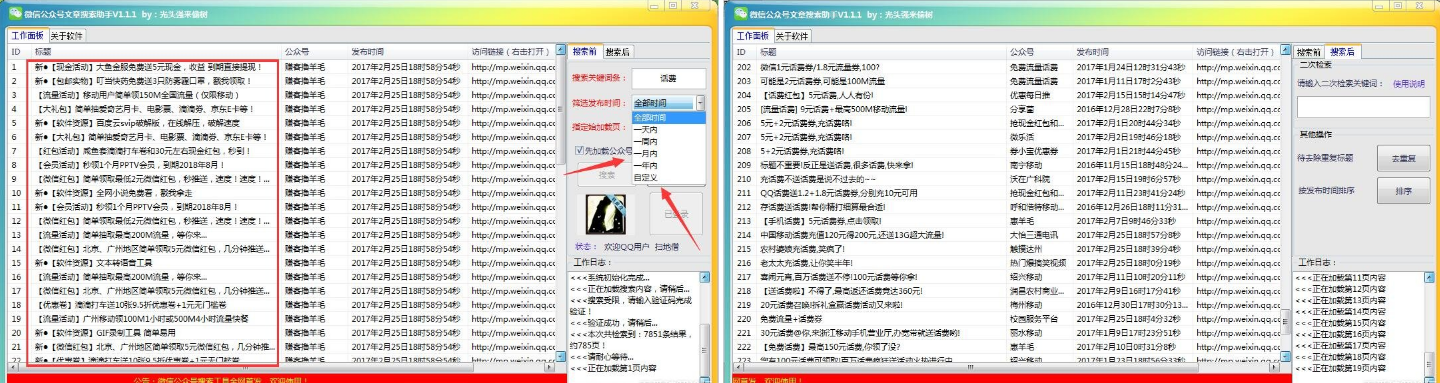
Task: Choose 一年内 in the time filter list
Action: (645, 165)
